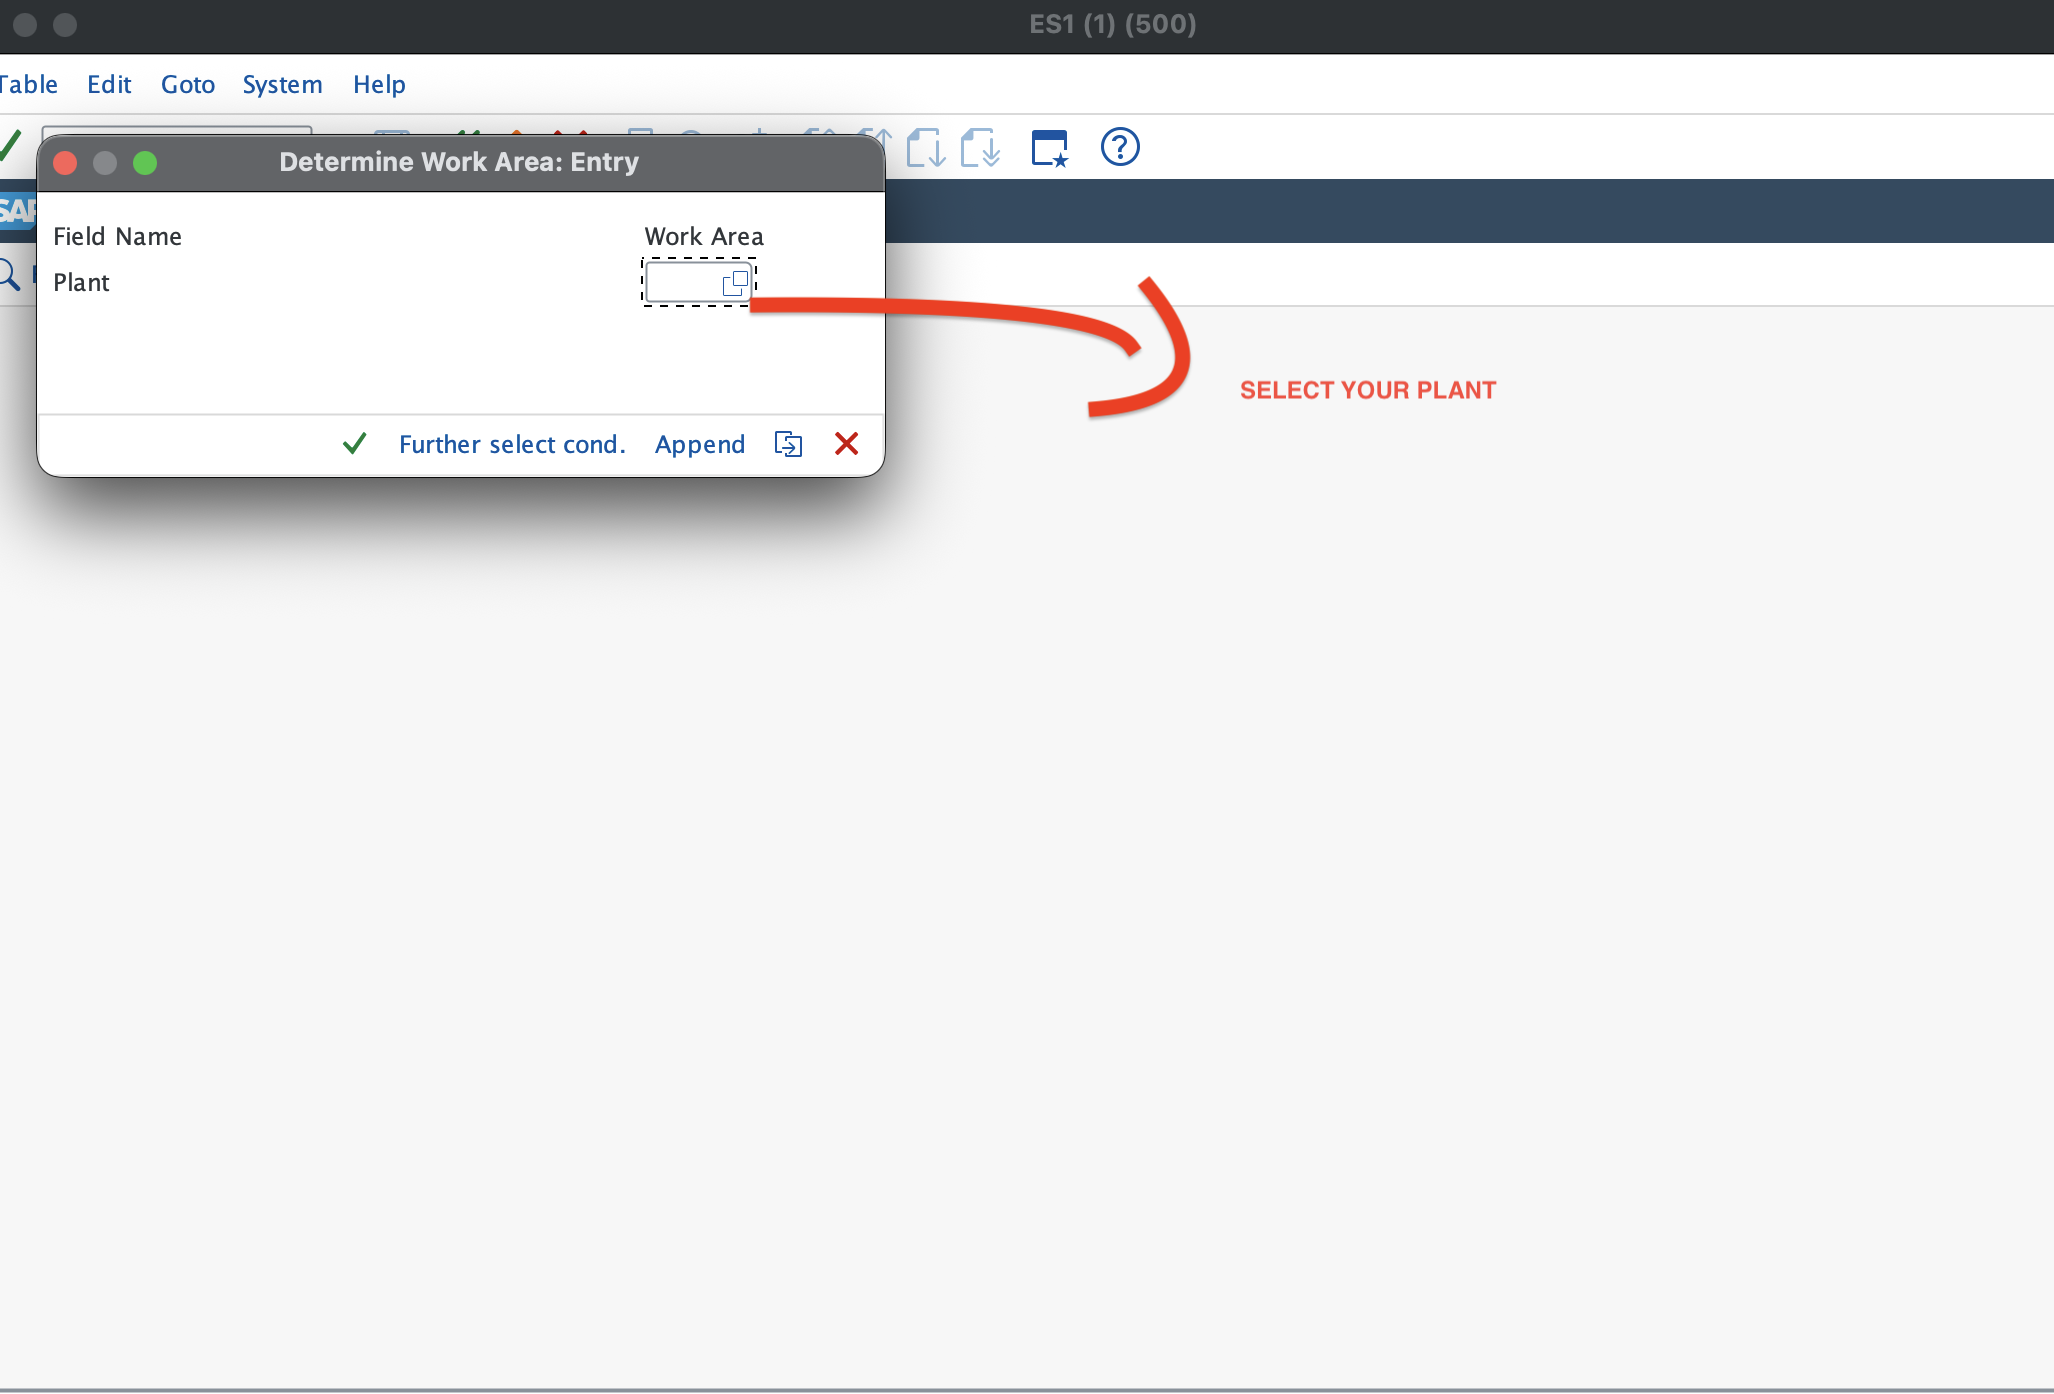Click Further select cond. button
The width and height of the screenshot is (2054, 1394).
pyautogui.click(x=512, y=444)
